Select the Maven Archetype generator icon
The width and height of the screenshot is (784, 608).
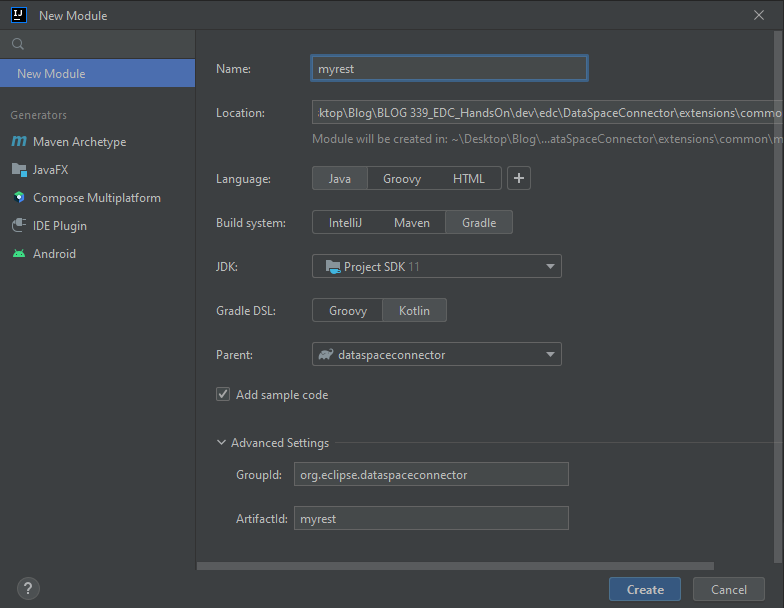click(19, 142)
